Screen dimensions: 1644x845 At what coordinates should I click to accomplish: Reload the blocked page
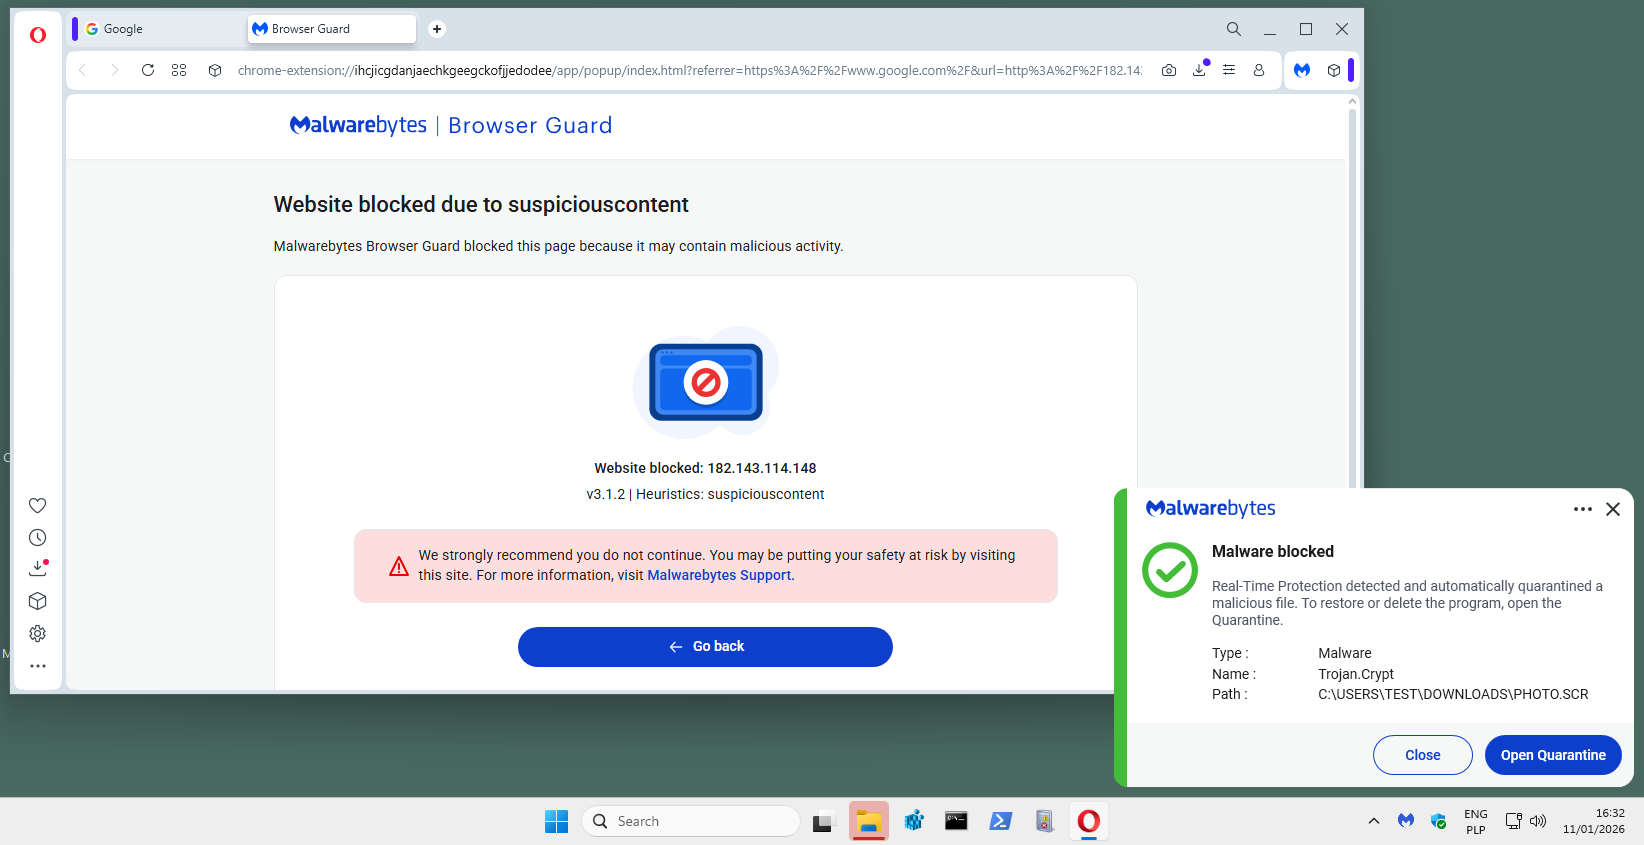point(148,70)
